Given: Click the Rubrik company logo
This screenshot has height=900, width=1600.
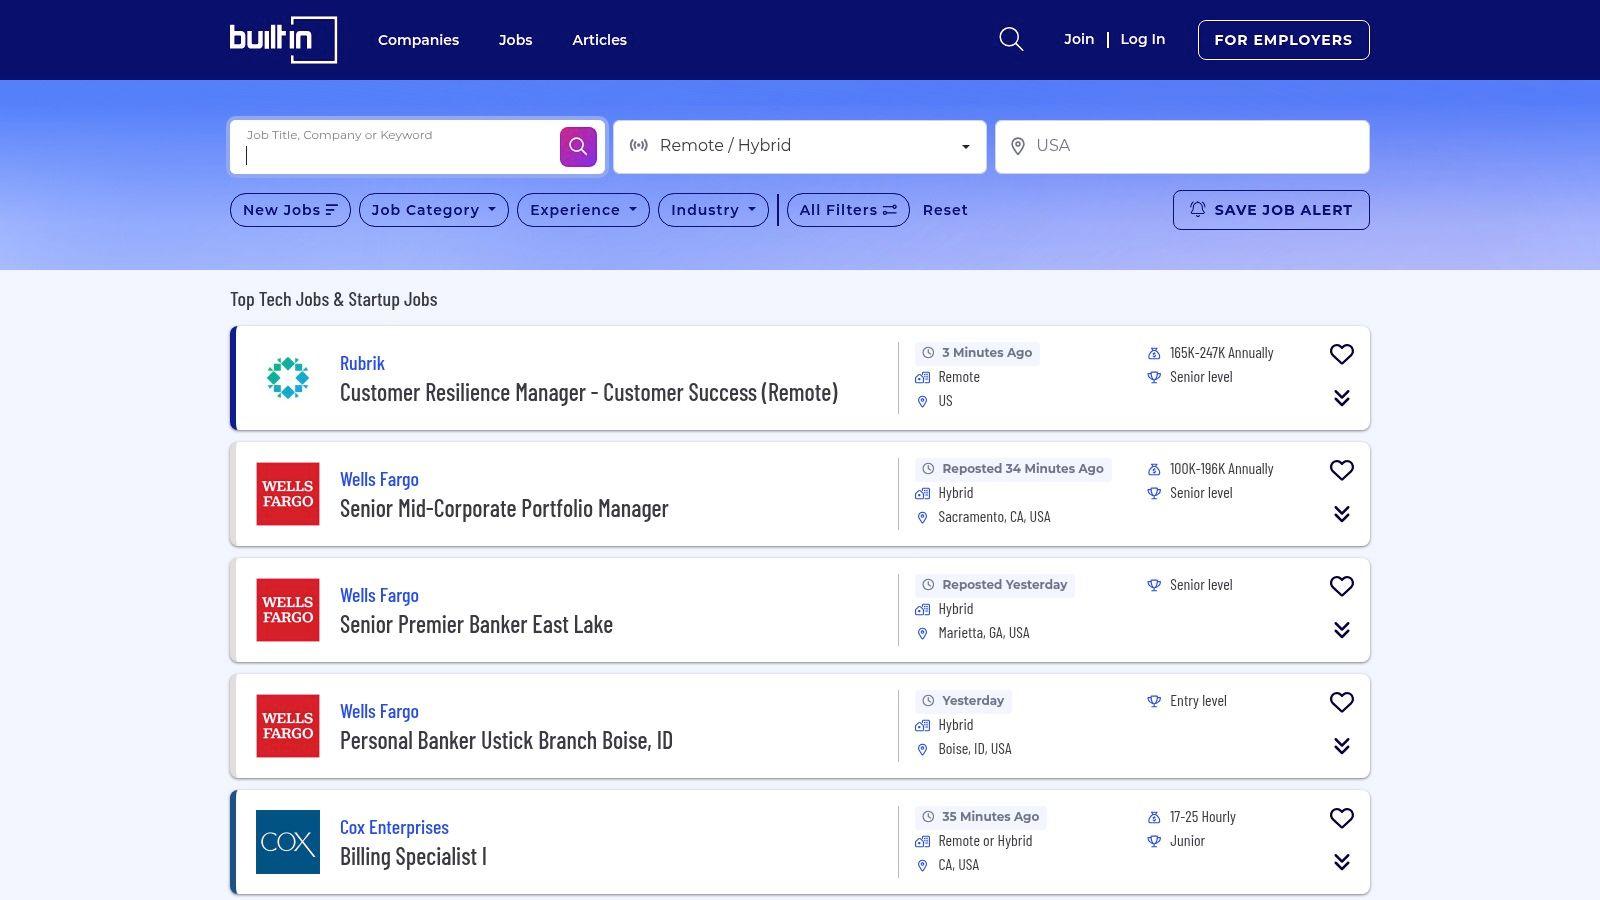Looking at the screenshot, I should [x=288, y=378].
